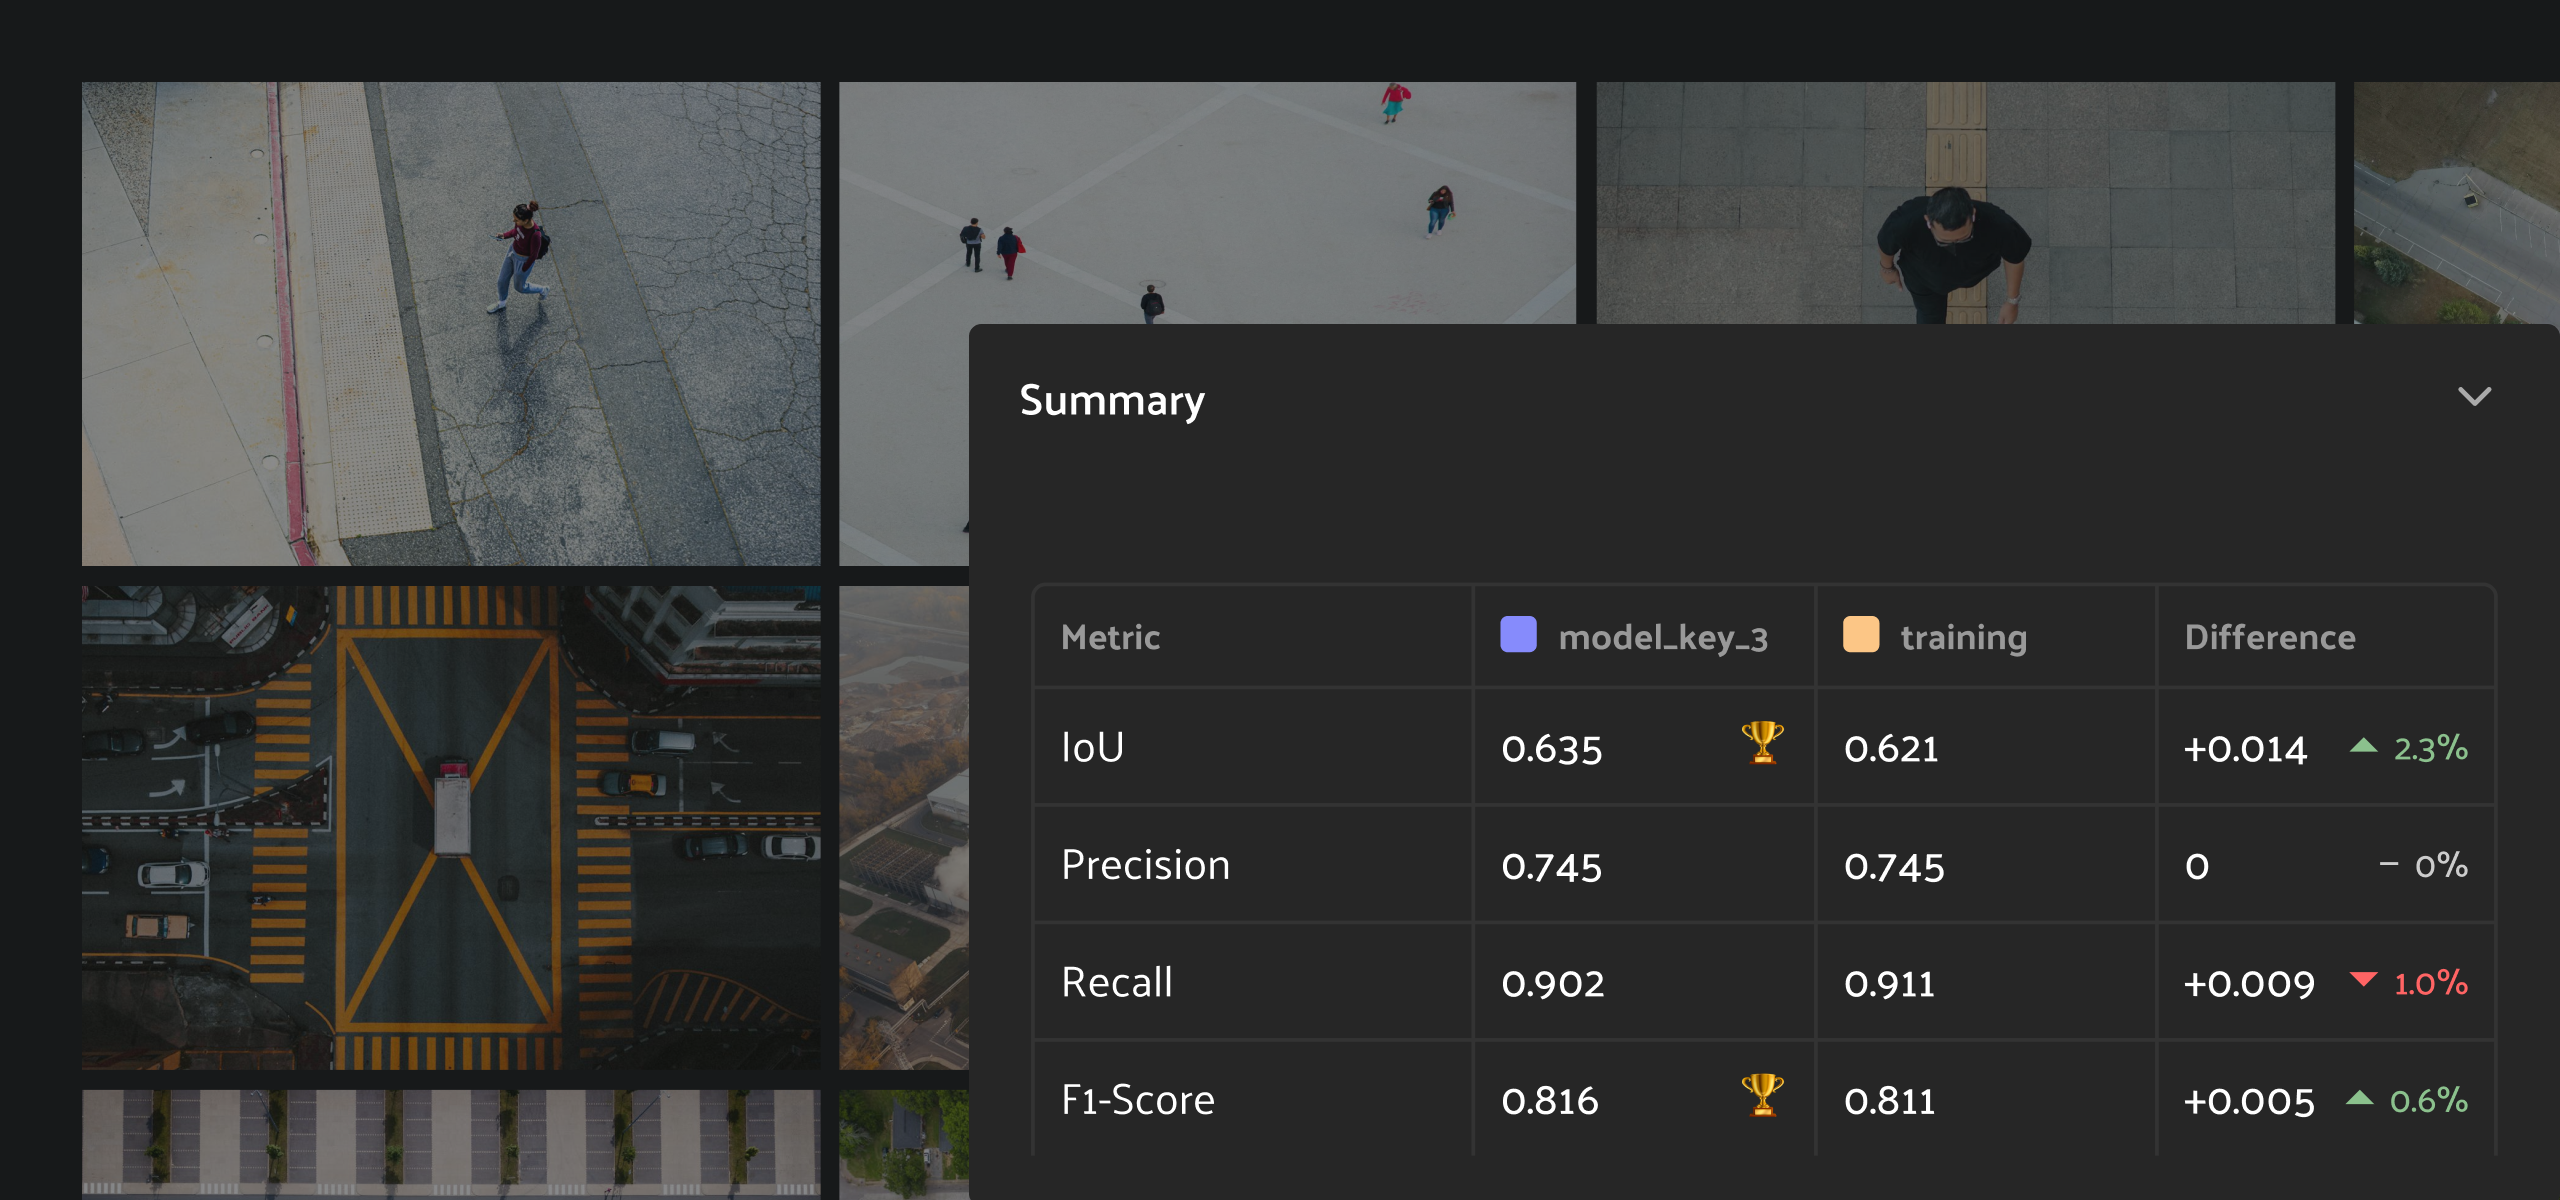
Task: Select the model_key_3 column header
Action: point(1662,637)
